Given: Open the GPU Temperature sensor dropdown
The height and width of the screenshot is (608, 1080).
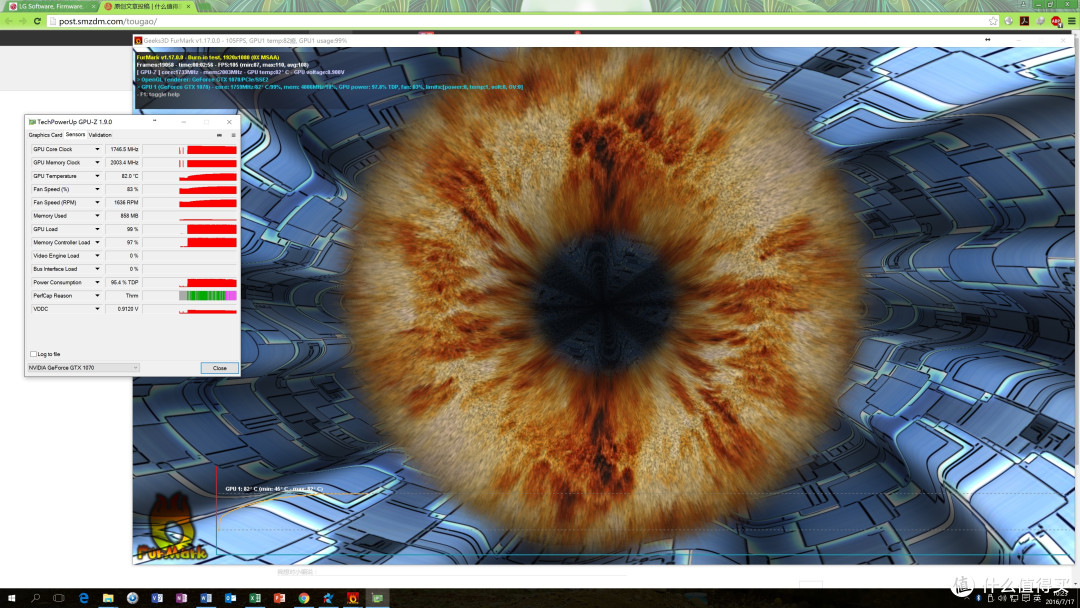Looking at the screenshot, I should click(x=97, y=176).
